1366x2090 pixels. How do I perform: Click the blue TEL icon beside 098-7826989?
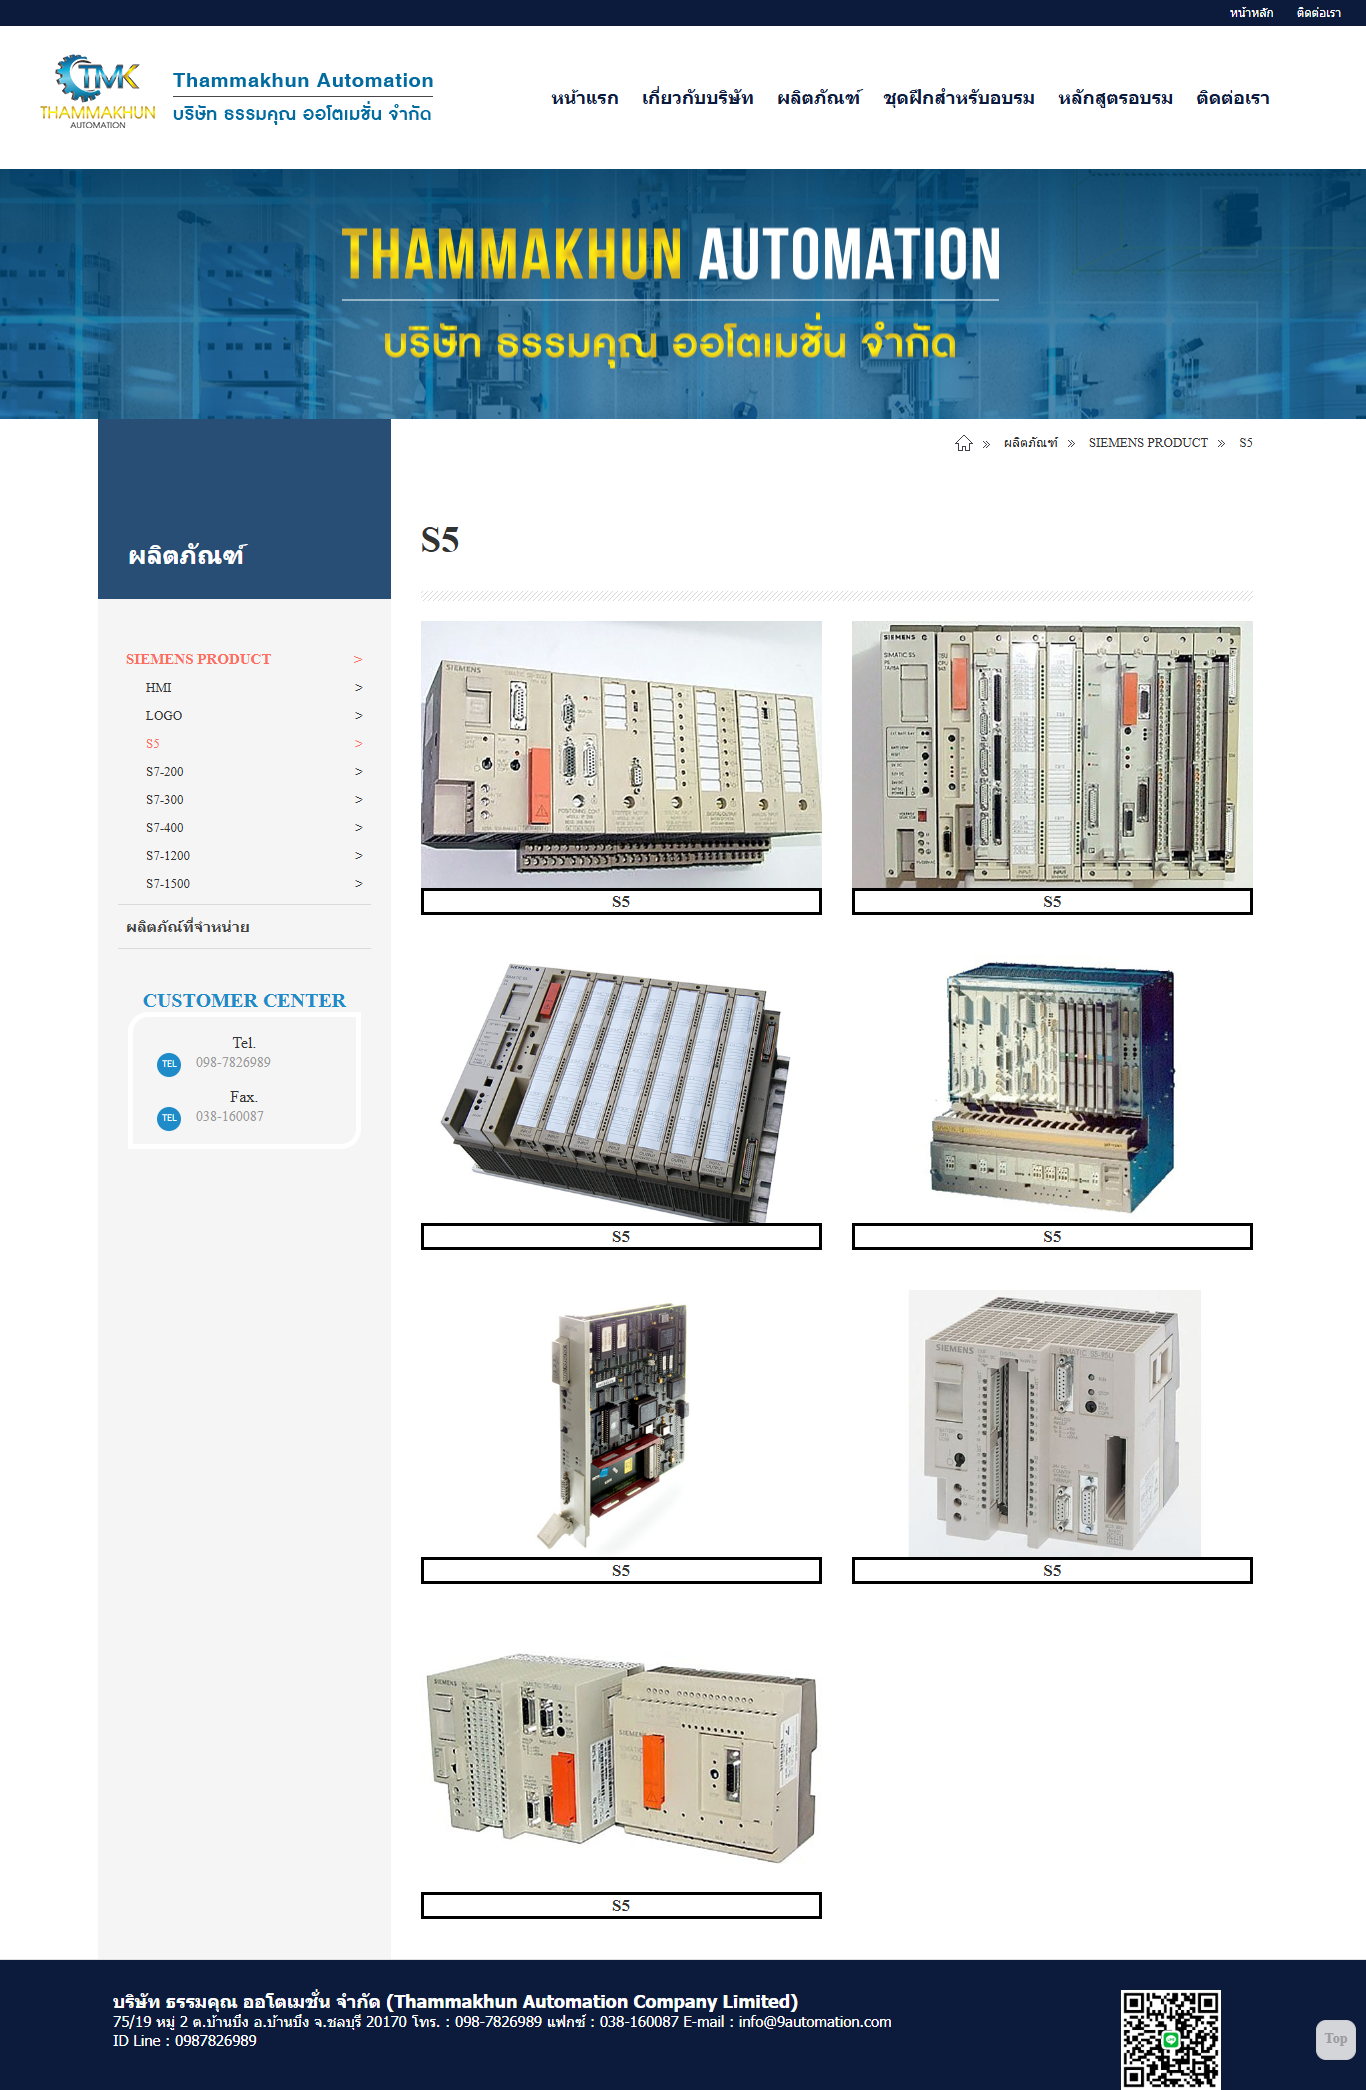click(169, 1064)
